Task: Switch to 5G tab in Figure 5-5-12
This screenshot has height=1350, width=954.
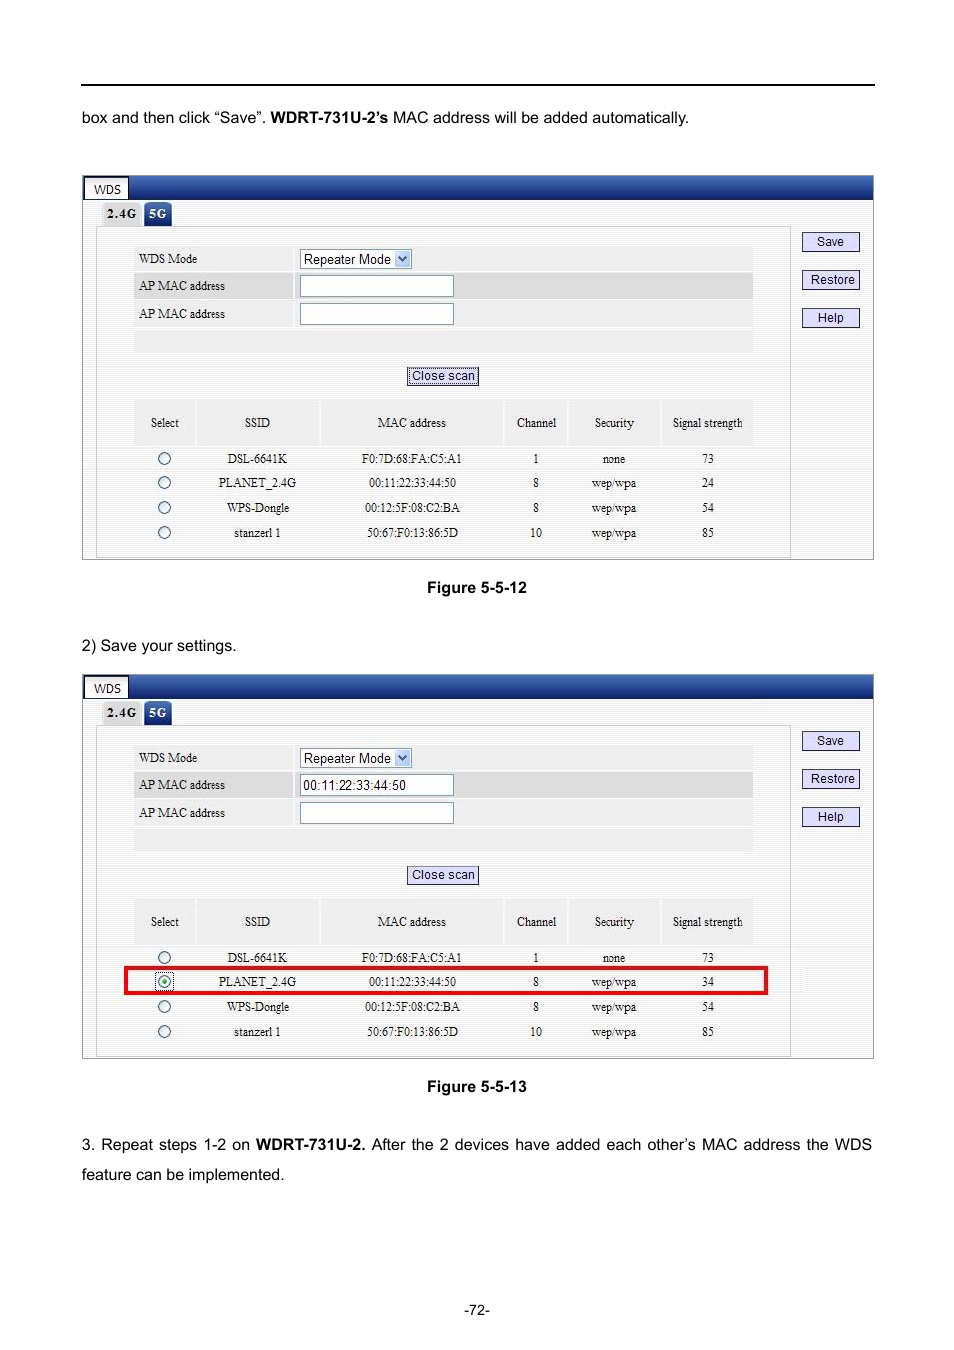Action: pos(158,214)
